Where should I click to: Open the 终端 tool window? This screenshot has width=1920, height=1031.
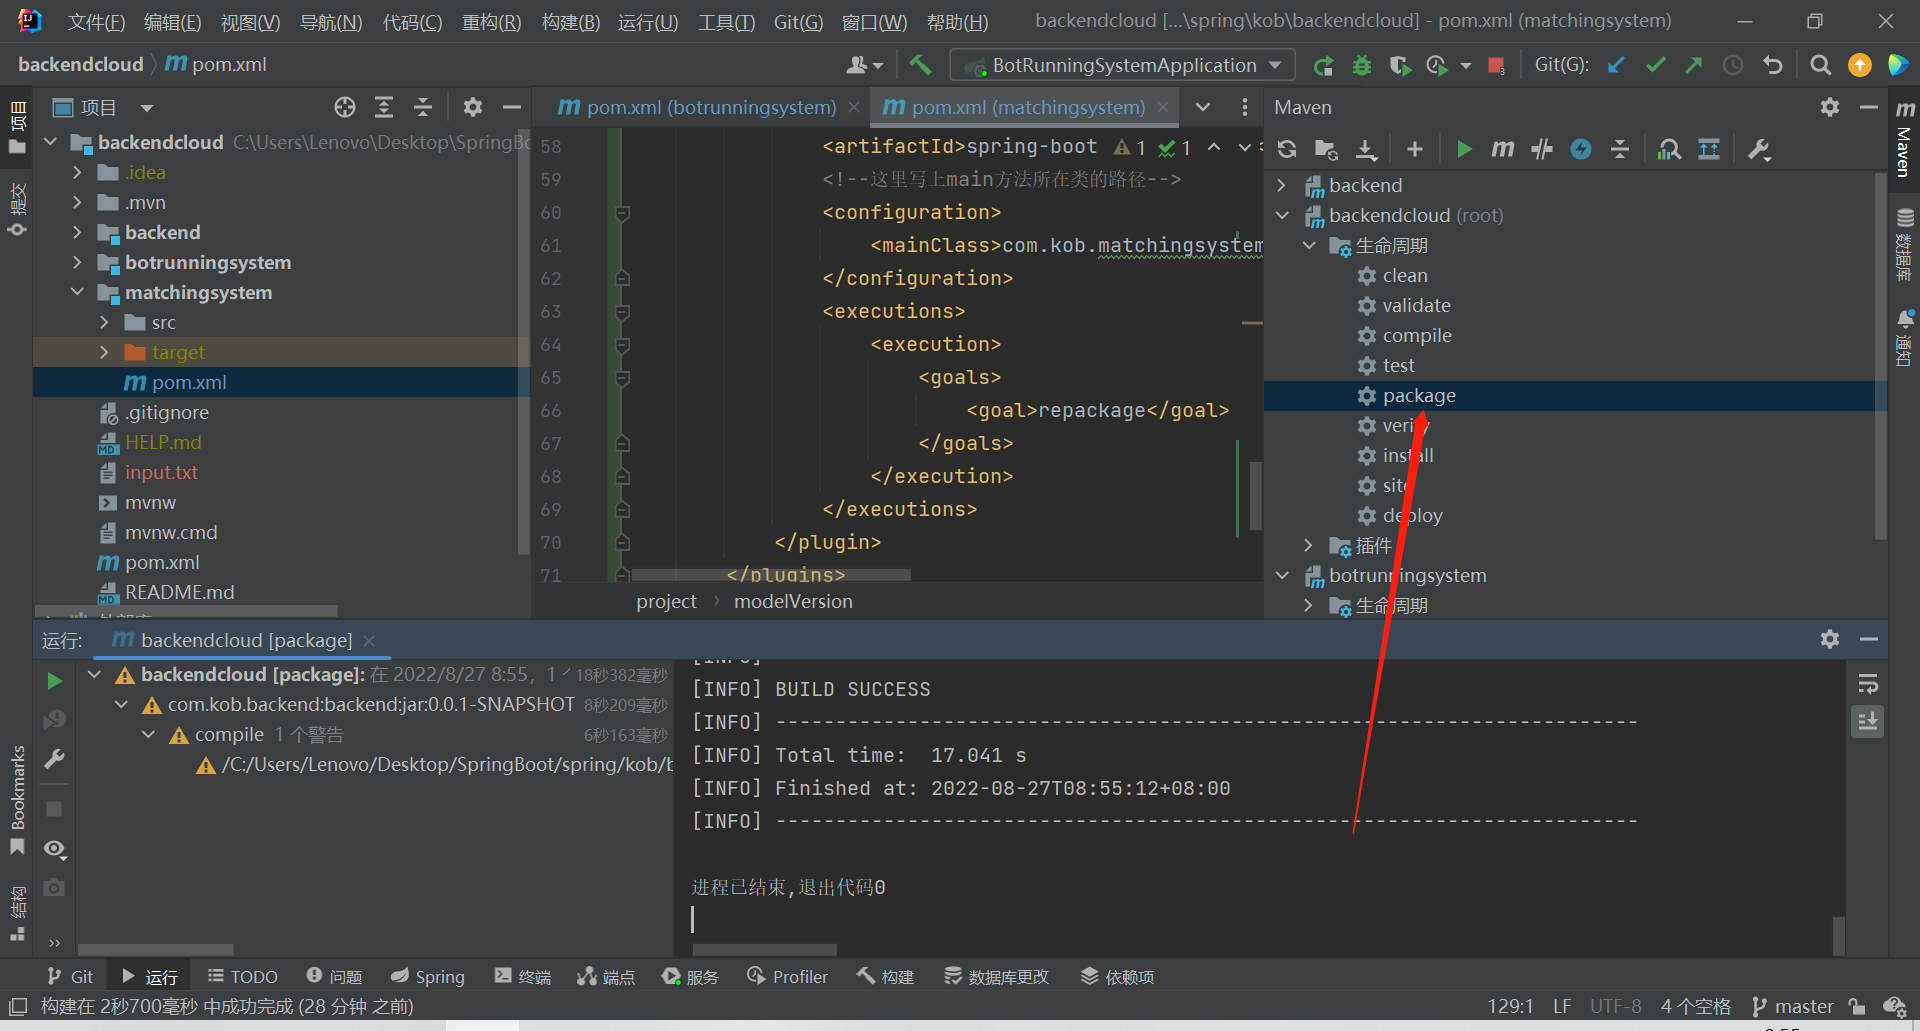(522, 976)
